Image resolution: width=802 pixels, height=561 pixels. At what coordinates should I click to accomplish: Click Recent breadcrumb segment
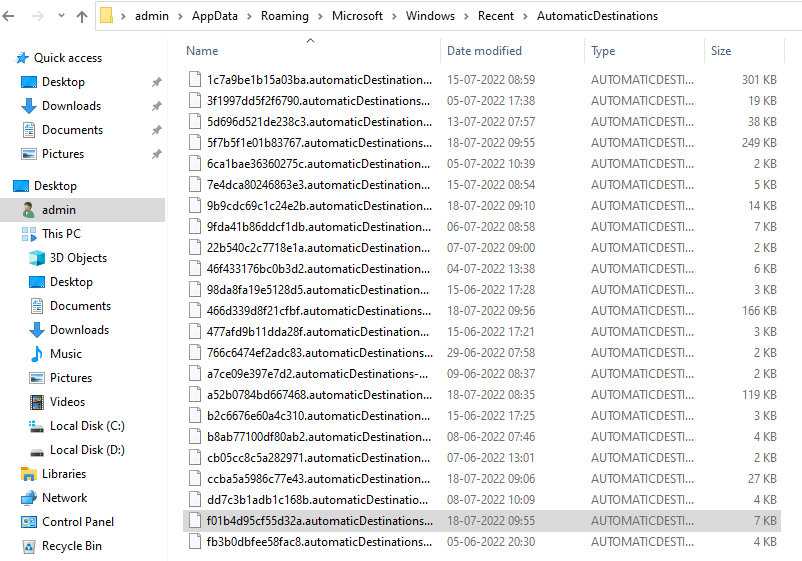496,16
